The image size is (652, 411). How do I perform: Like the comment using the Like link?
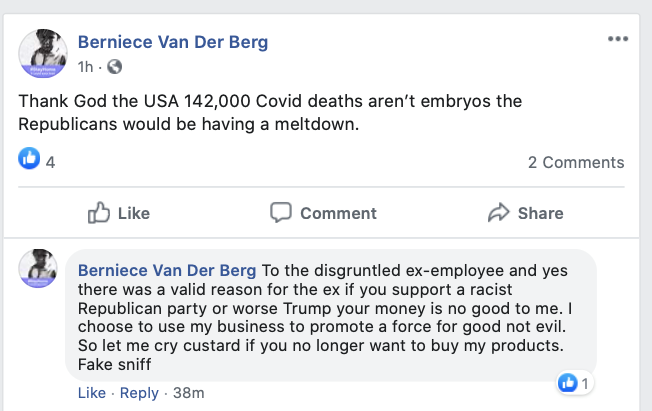point(92,393)
